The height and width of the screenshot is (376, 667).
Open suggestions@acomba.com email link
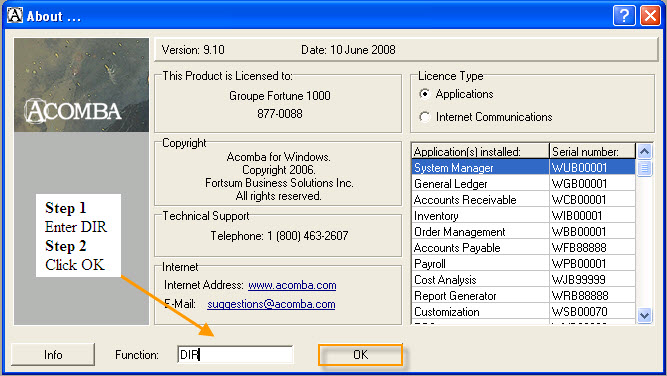(271, 304)
